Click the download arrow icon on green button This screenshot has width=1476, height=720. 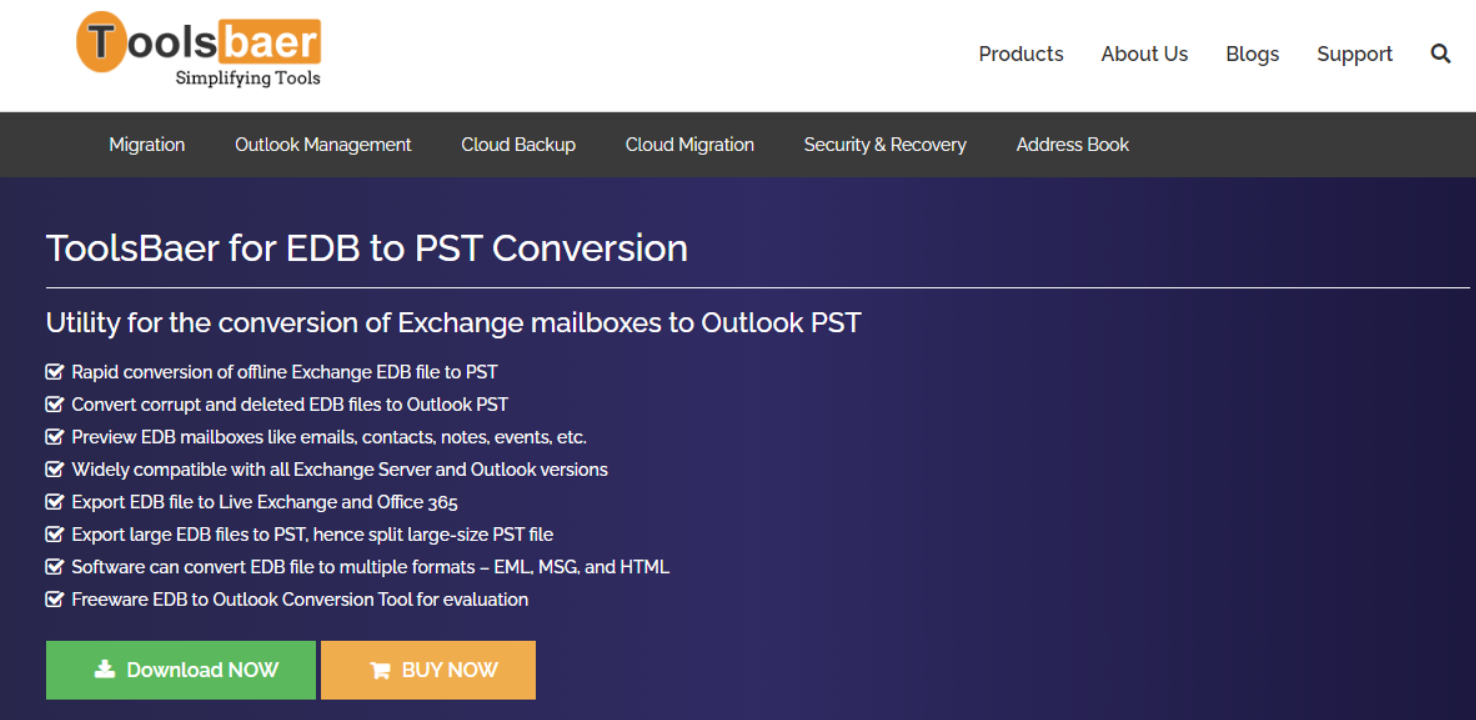tap(104, 669)
